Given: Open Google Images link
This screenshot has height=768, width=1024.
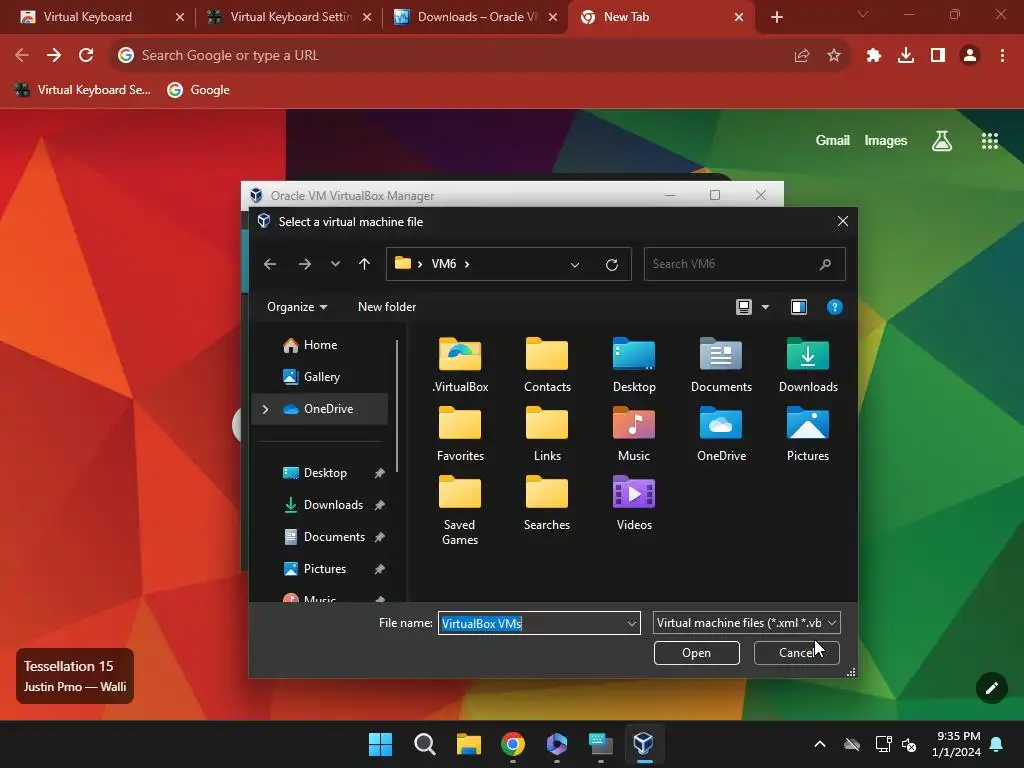Looking at the screenshot, I should (886, 140).
